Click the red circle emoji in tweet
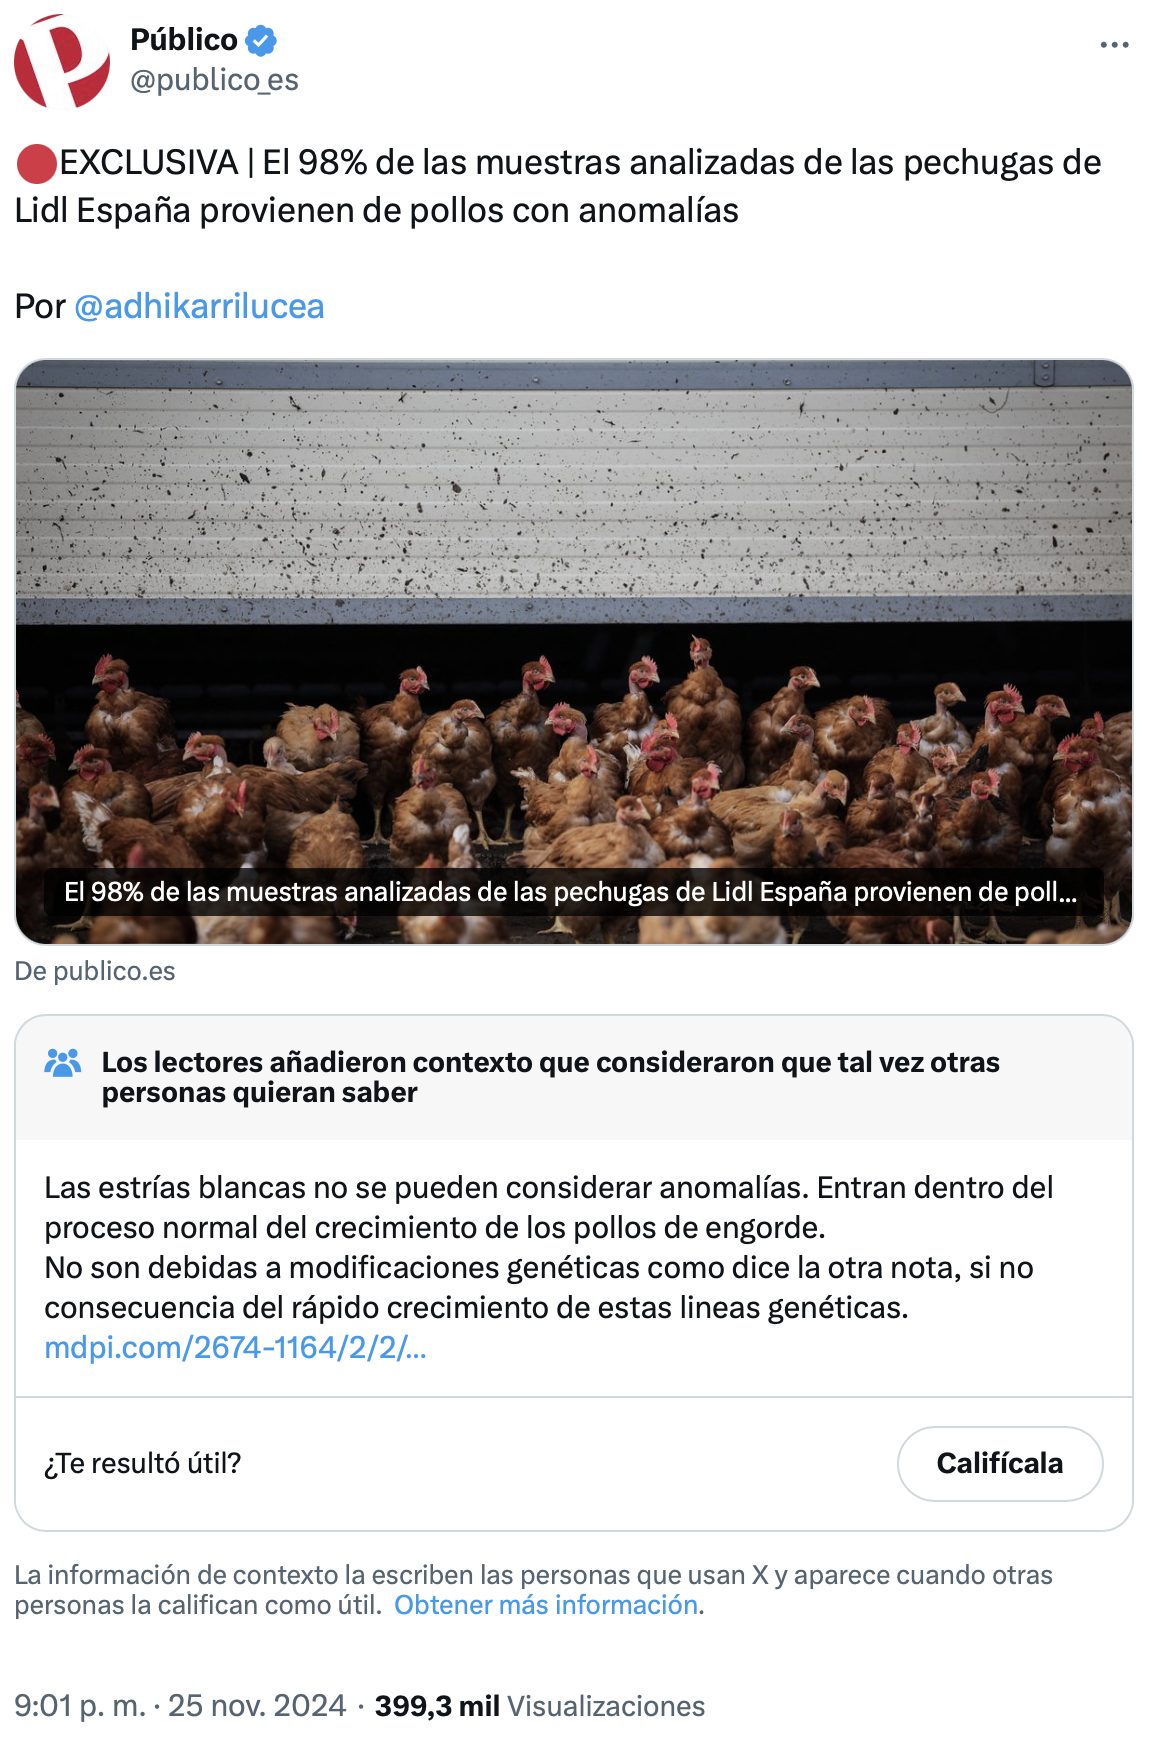Screen dimensions: 1150x1740 (36, 163)
